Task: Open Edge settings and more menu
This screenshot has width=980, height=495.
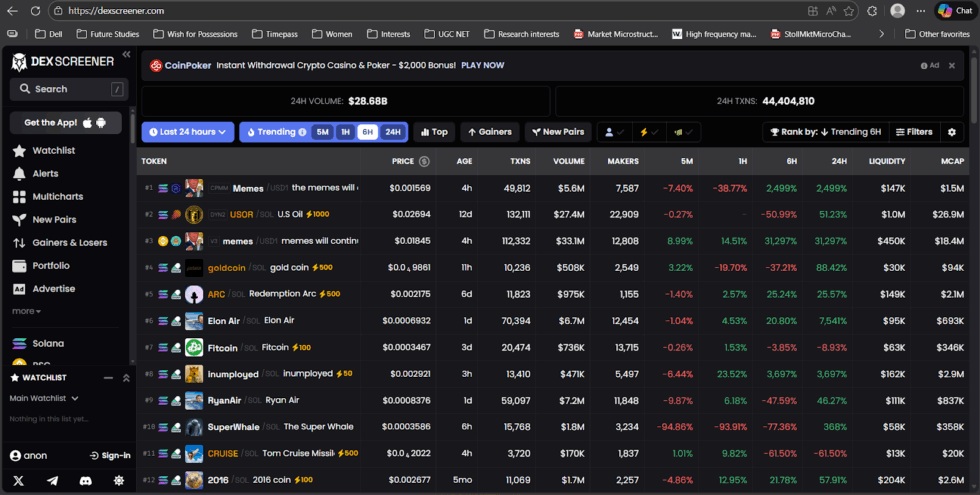Action: pyautogui.click(x=921, y=11)
